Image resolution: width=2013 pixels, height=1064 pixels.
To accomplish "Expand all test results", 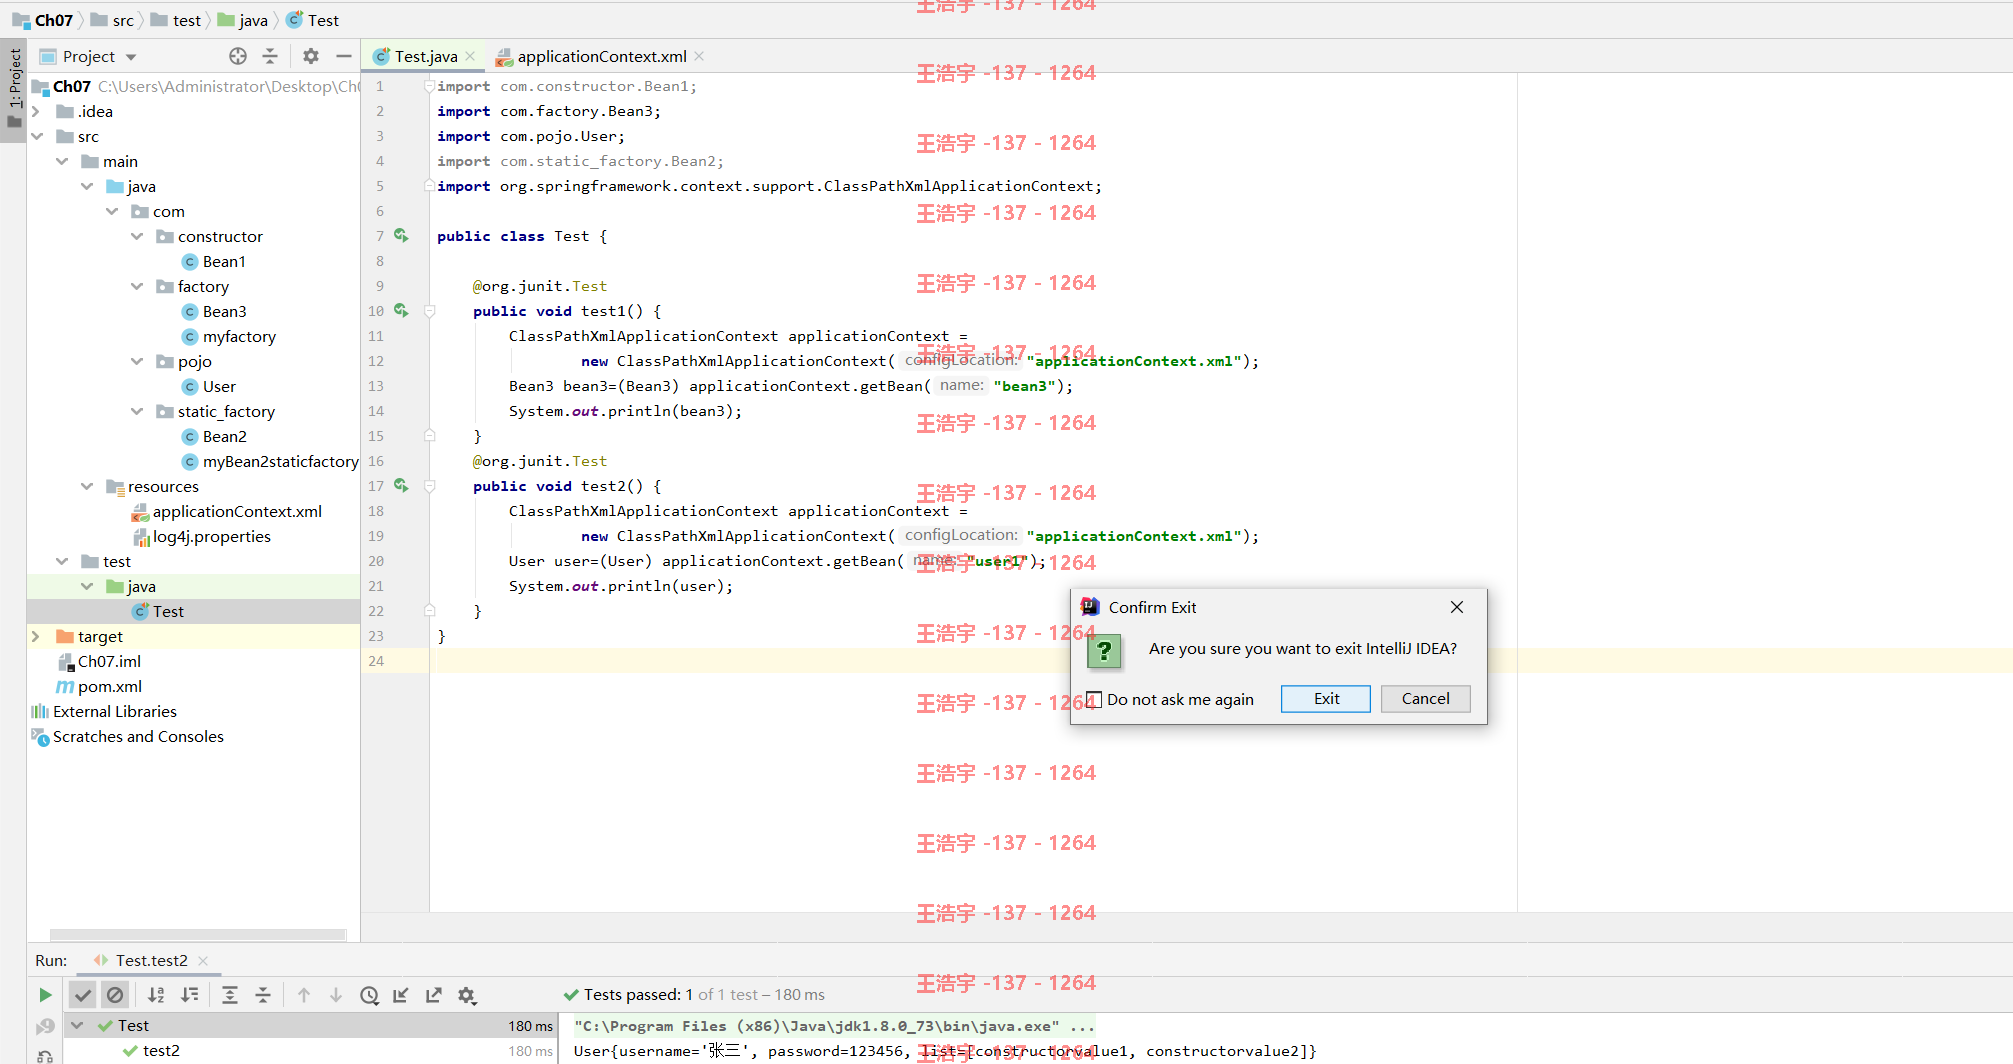I will pyautogui.click(x=230, y=995).
